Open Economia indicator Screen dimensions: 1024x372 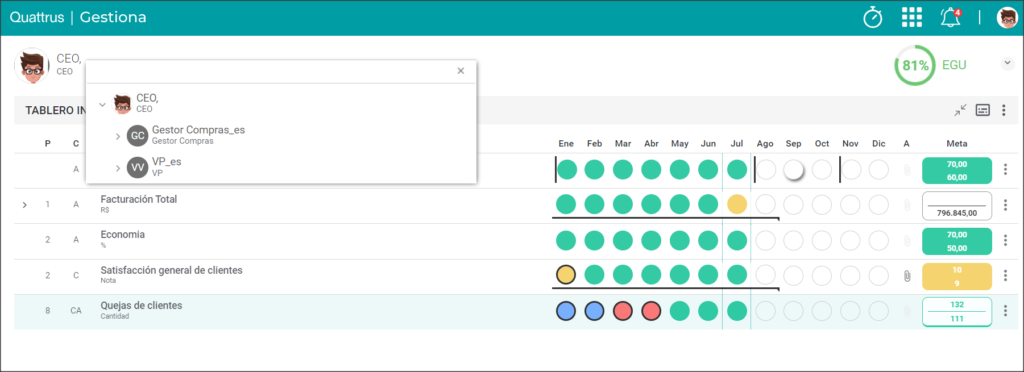123,234
